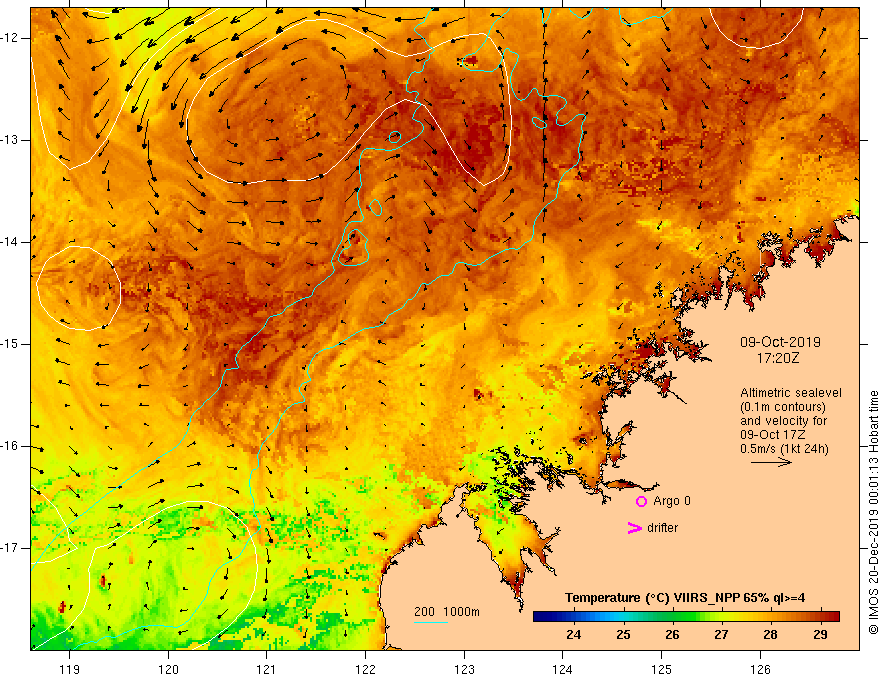Click the latitude axis label -17

10,548
